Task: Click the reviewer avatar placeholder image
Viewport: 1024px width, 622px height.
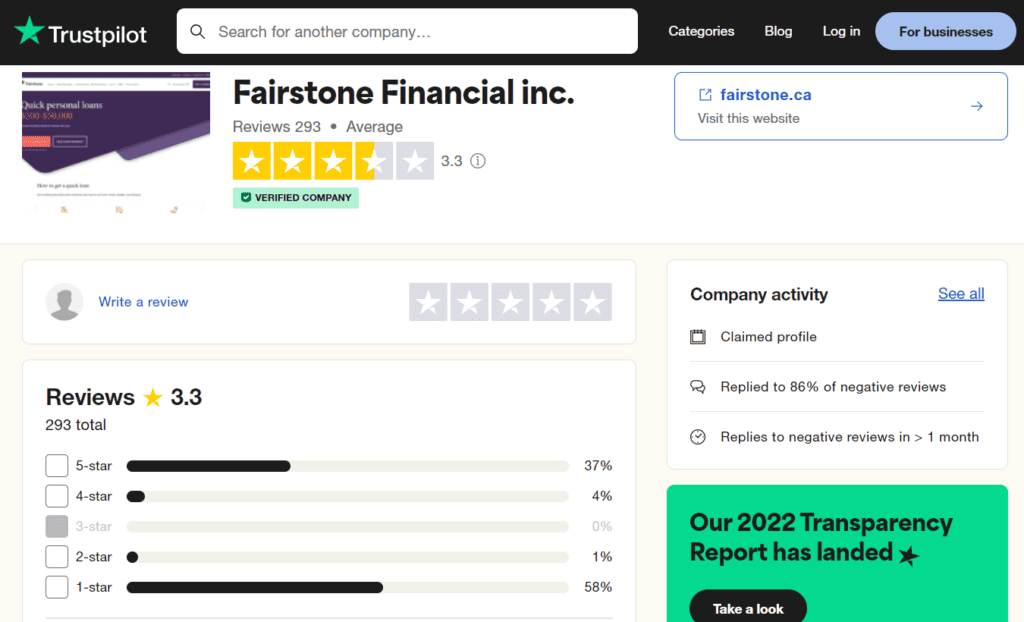Action: pyautogui.click(x=64, y=301)
